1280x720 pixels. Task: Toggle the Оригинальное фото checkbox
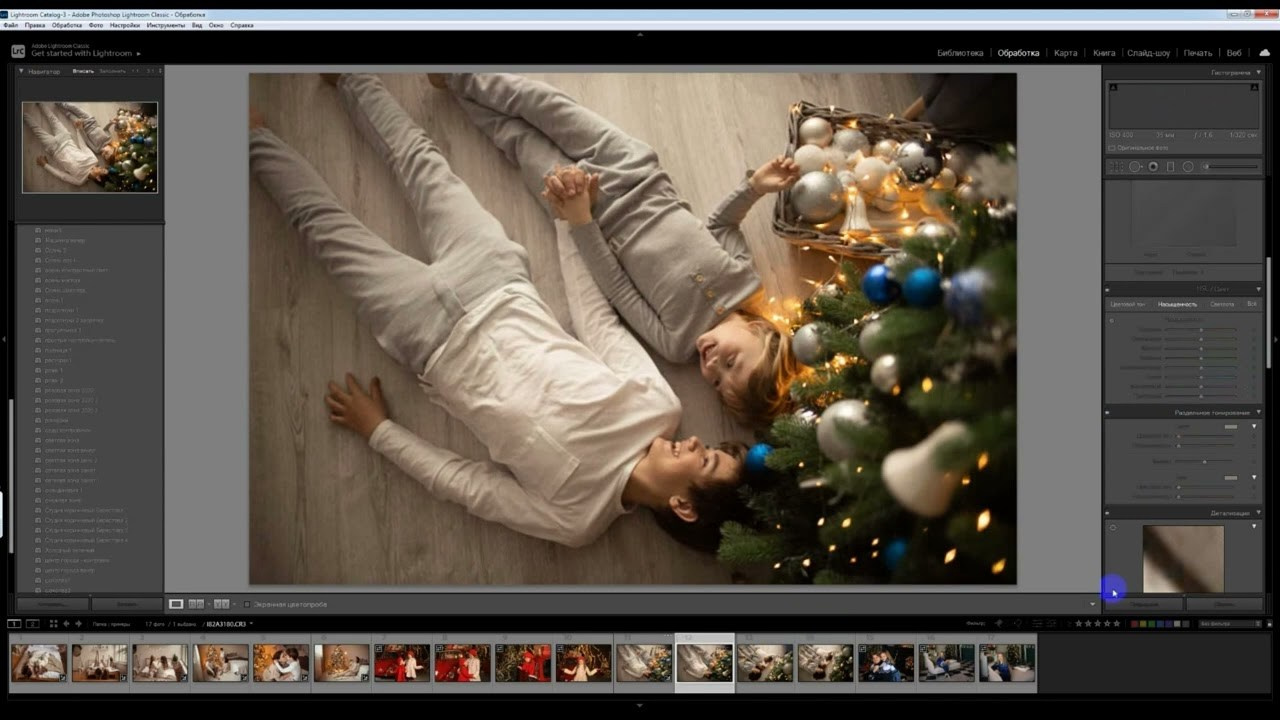1111,148
